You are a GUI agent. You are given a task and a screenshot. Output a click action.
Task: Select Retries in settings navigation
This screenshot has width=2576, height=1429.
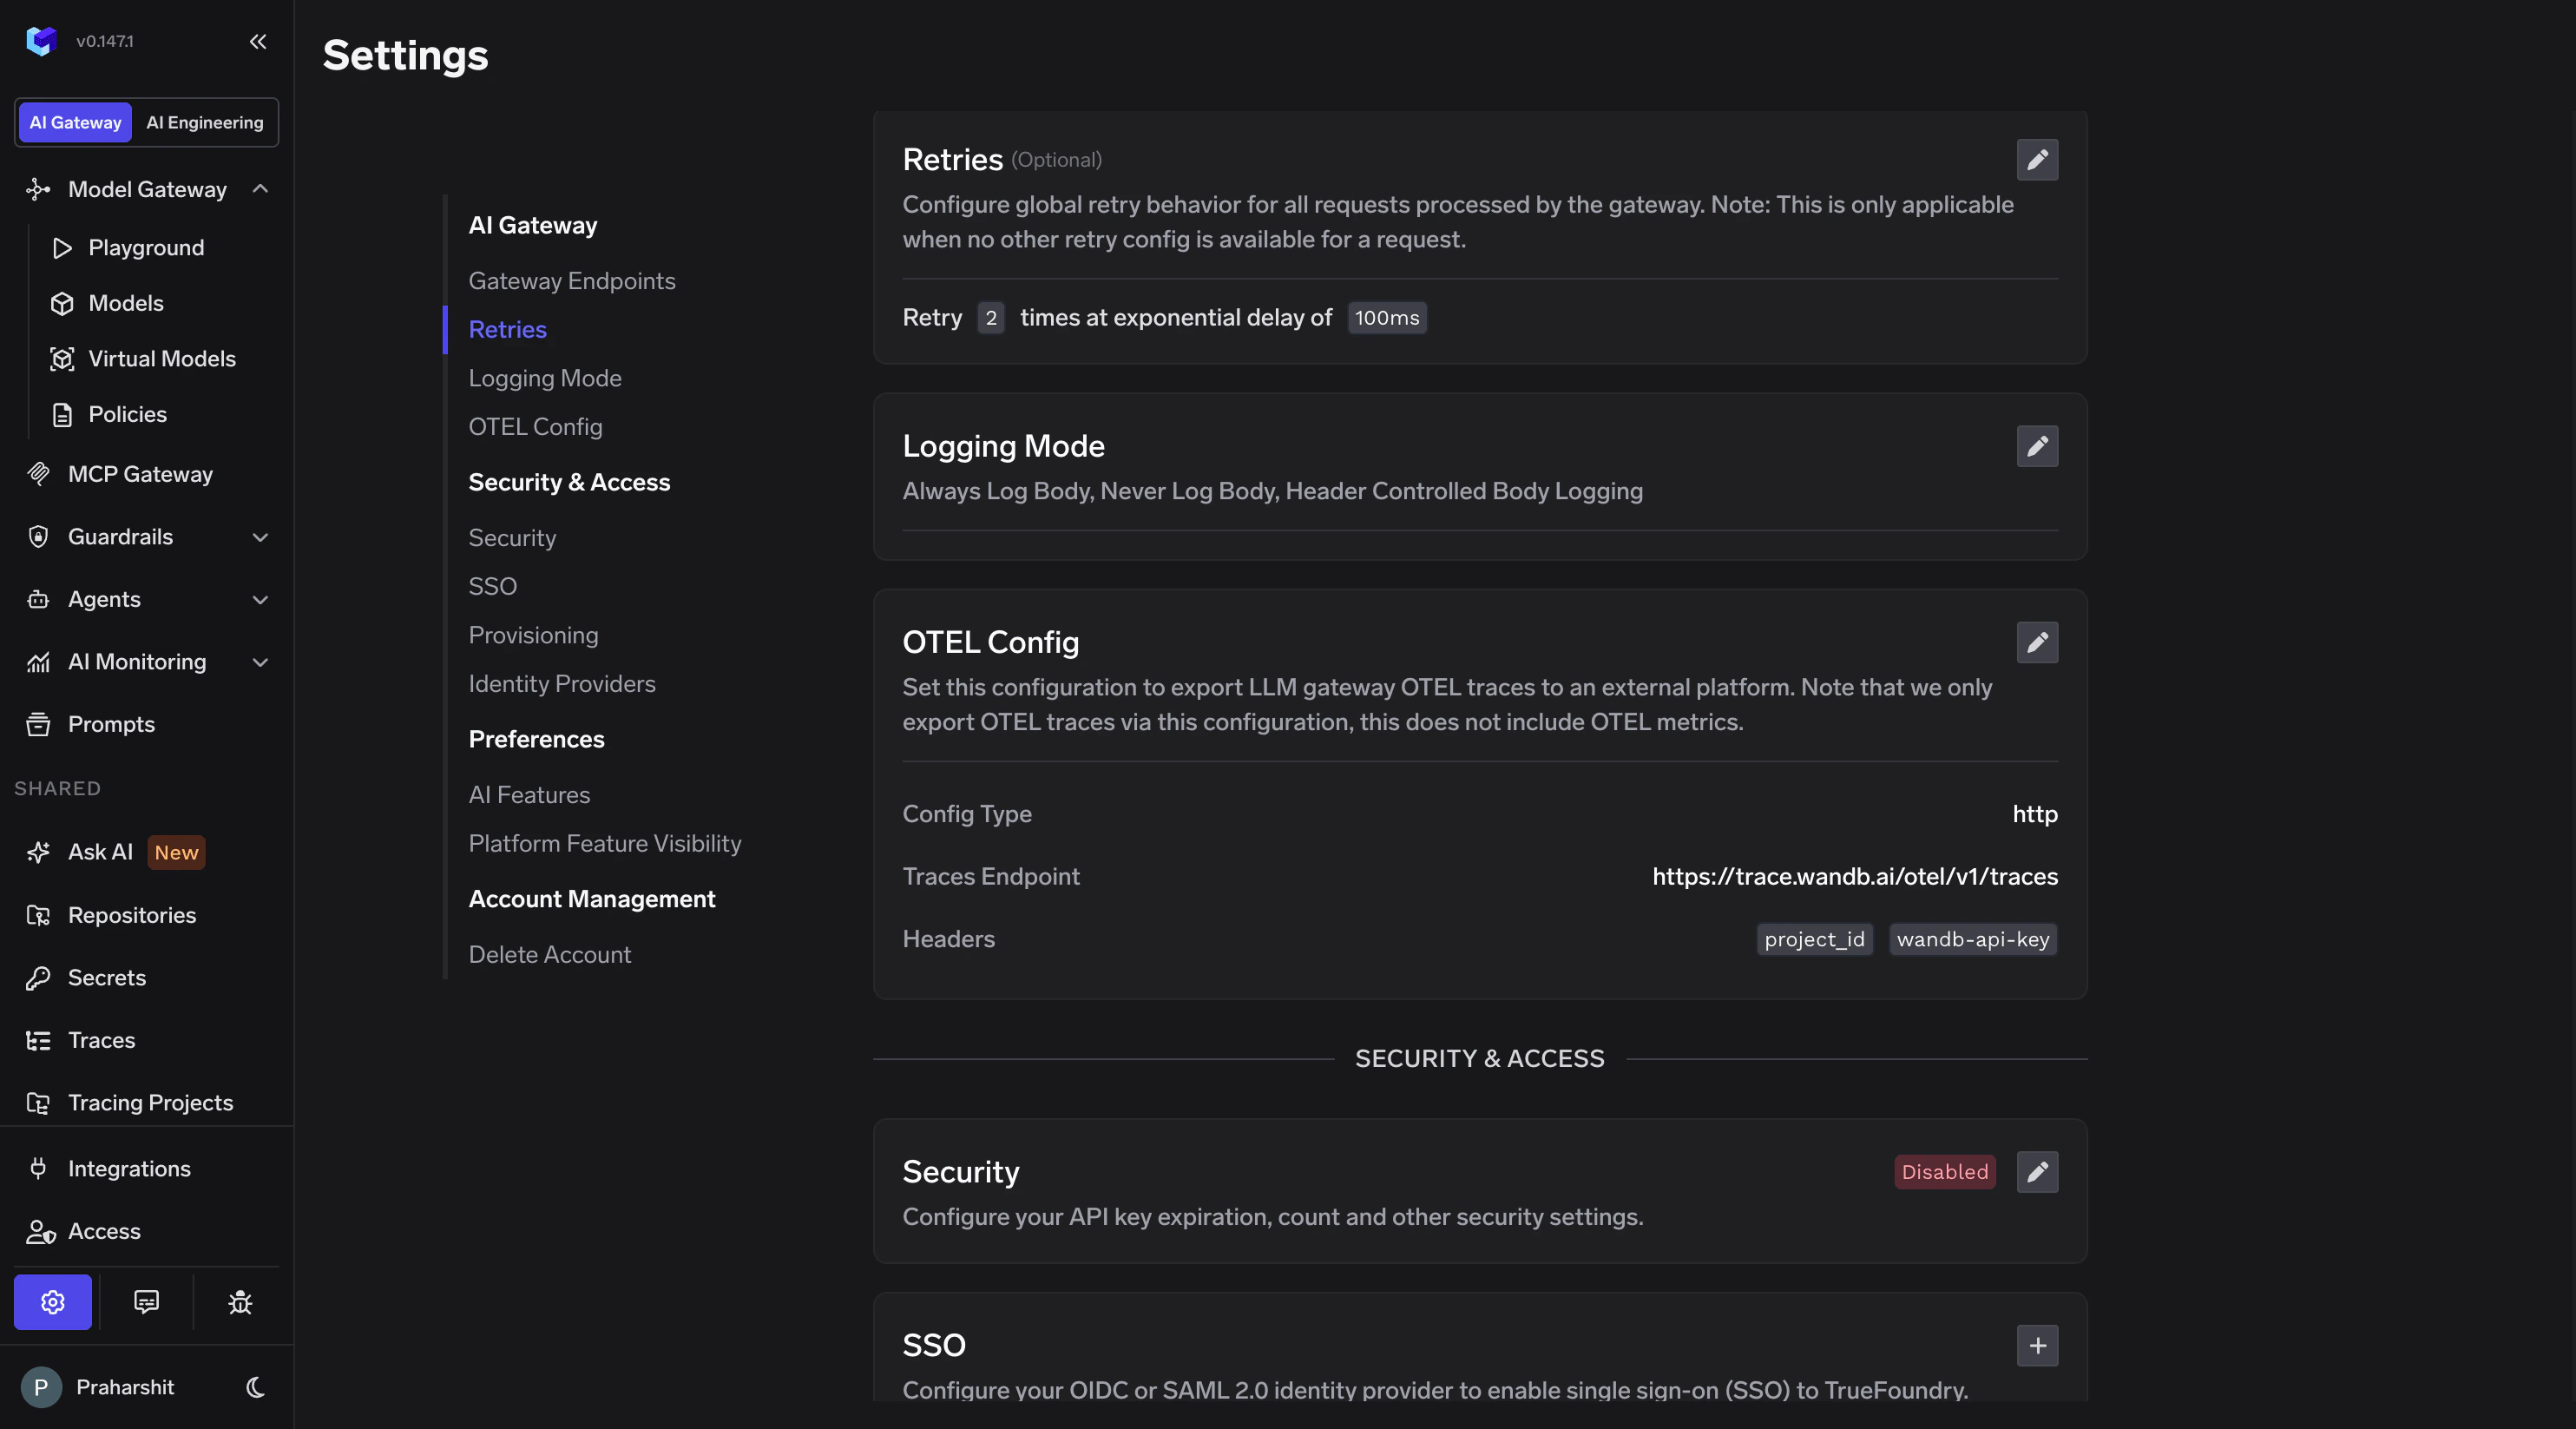[x=508, y=329]
